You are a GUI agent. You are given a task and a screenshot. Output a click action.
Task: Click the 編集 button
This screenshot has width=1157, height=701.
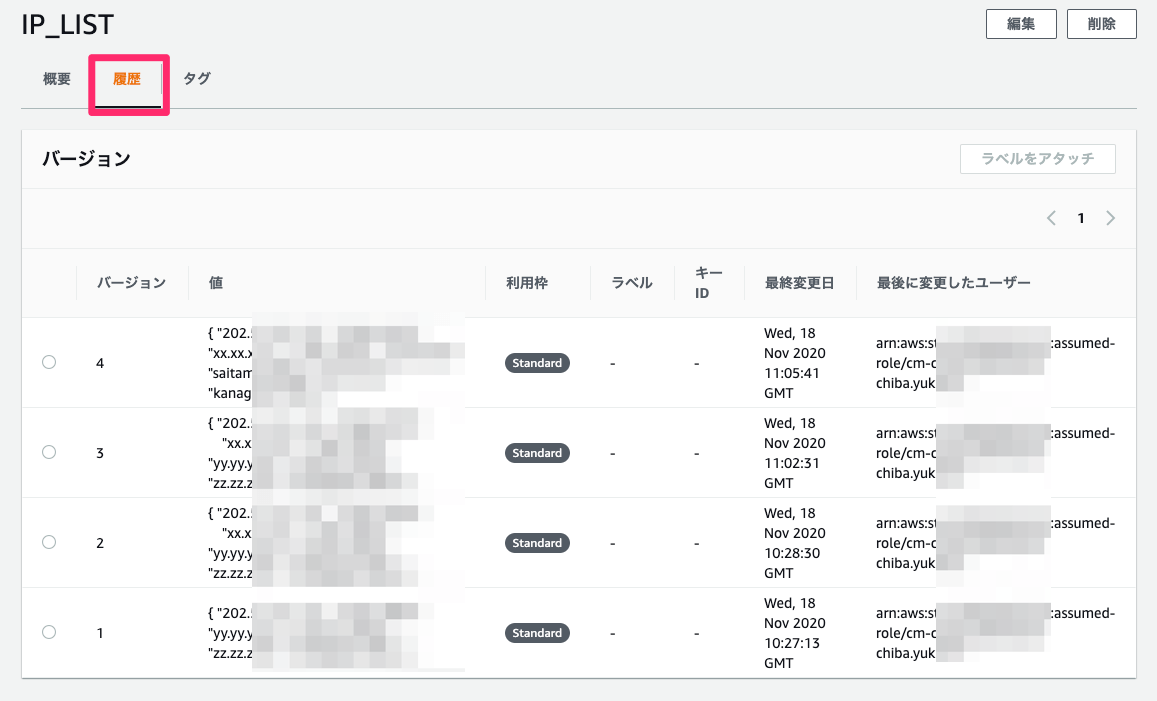coord(1021,23)
